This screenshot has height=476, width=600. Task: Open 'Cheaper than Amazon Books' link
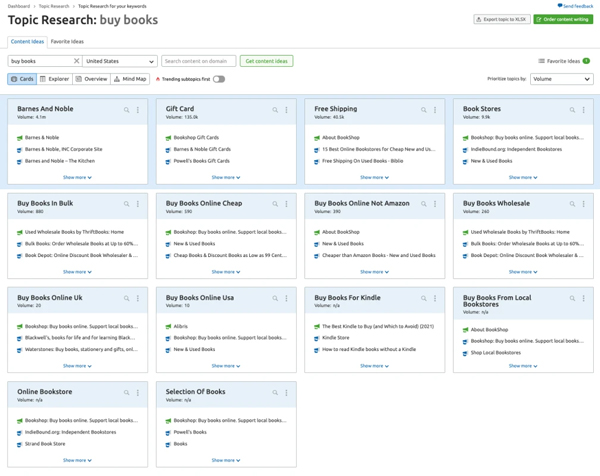[x=379, y=255]
